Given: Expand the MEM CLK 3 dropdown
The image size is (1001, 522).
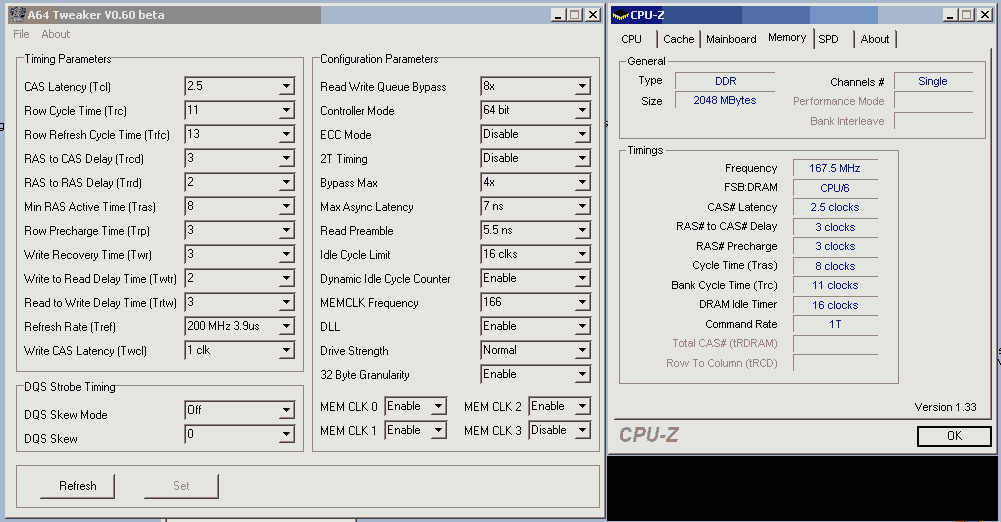Looking at the screenshot, I should click(x=582, y=431).
